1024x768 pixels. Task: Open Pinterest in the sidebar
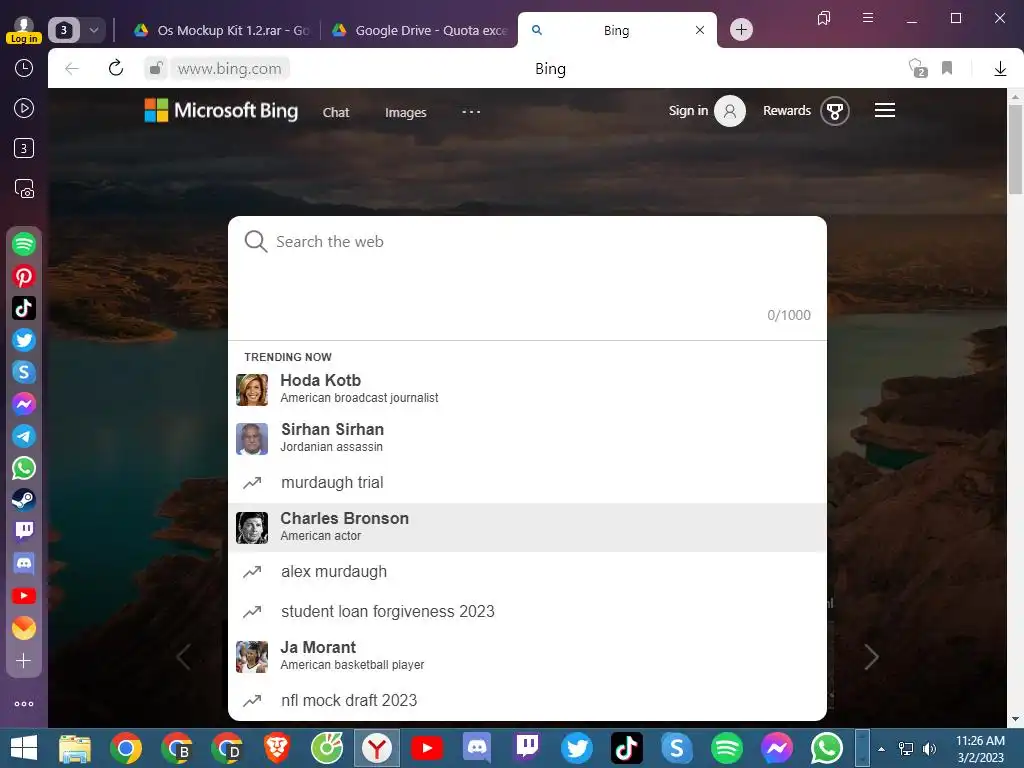[x=24, y=276]
